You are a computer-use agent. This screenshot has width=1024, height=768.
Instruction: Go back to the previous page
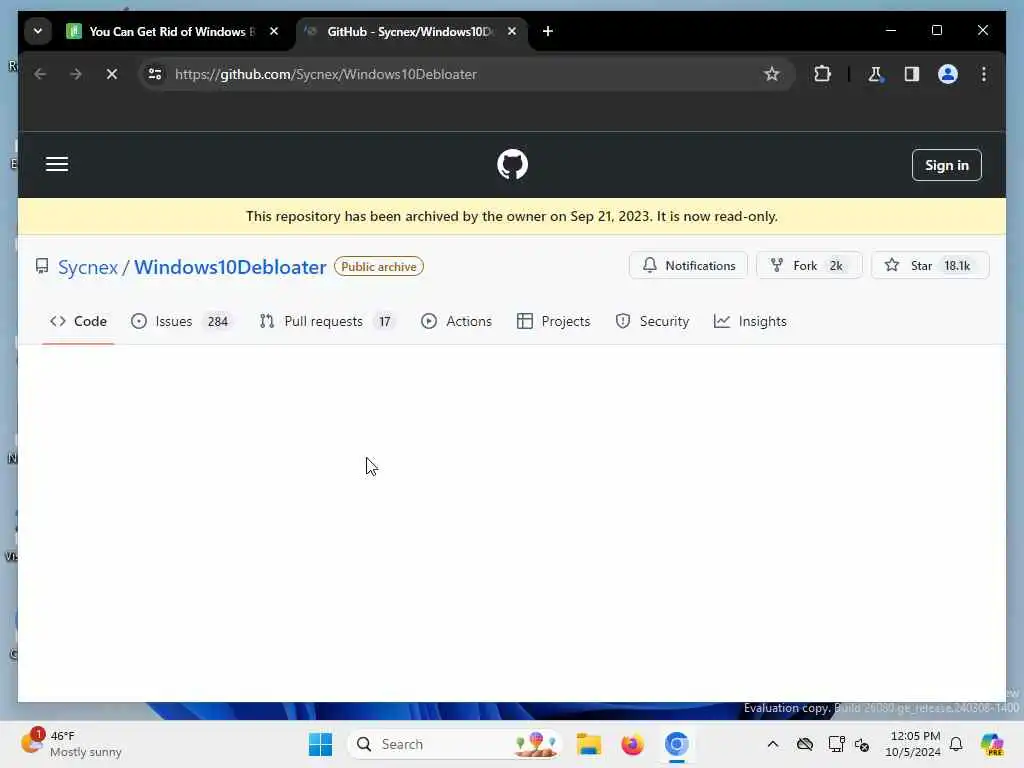(x=40, y=74)
